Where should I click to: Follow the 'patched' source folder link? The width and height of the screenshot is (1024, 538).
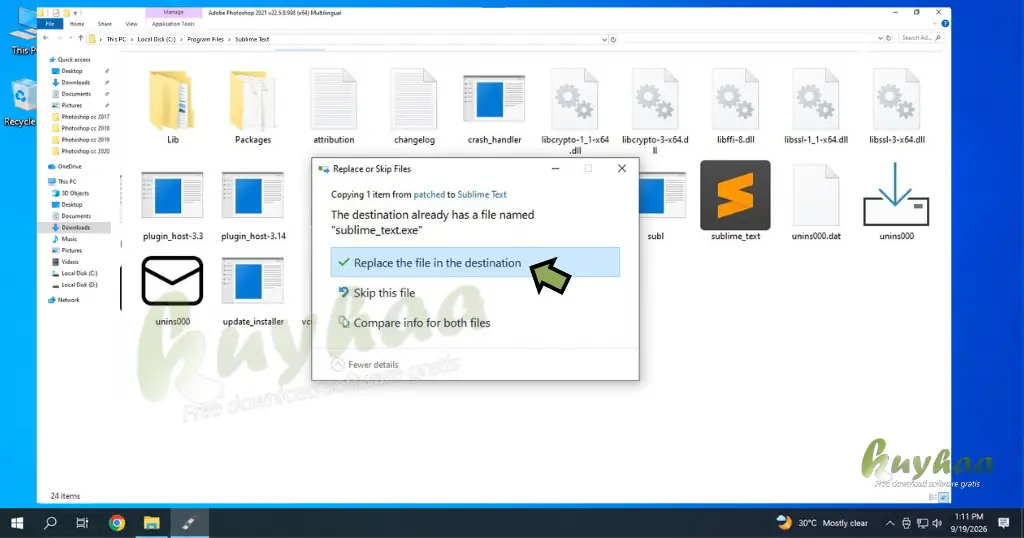[x=429, y=195]
